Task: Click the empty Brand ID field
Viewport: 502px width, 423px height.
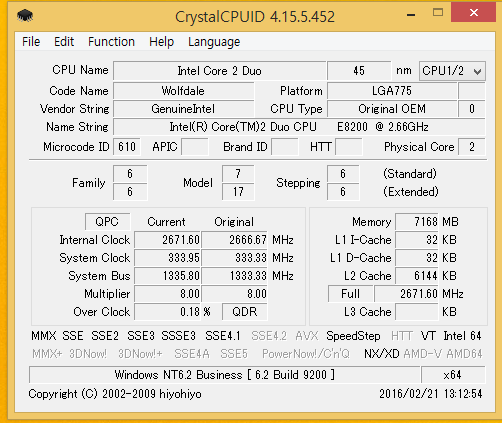Action: click(285, 147)
